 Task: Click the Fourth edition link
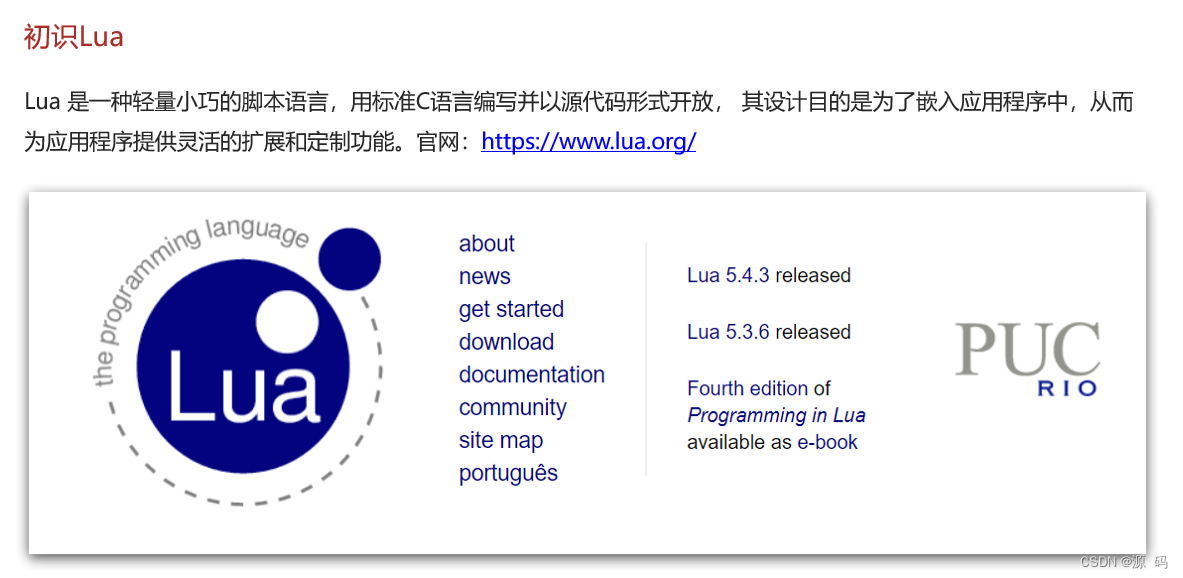tap(747, 389)
